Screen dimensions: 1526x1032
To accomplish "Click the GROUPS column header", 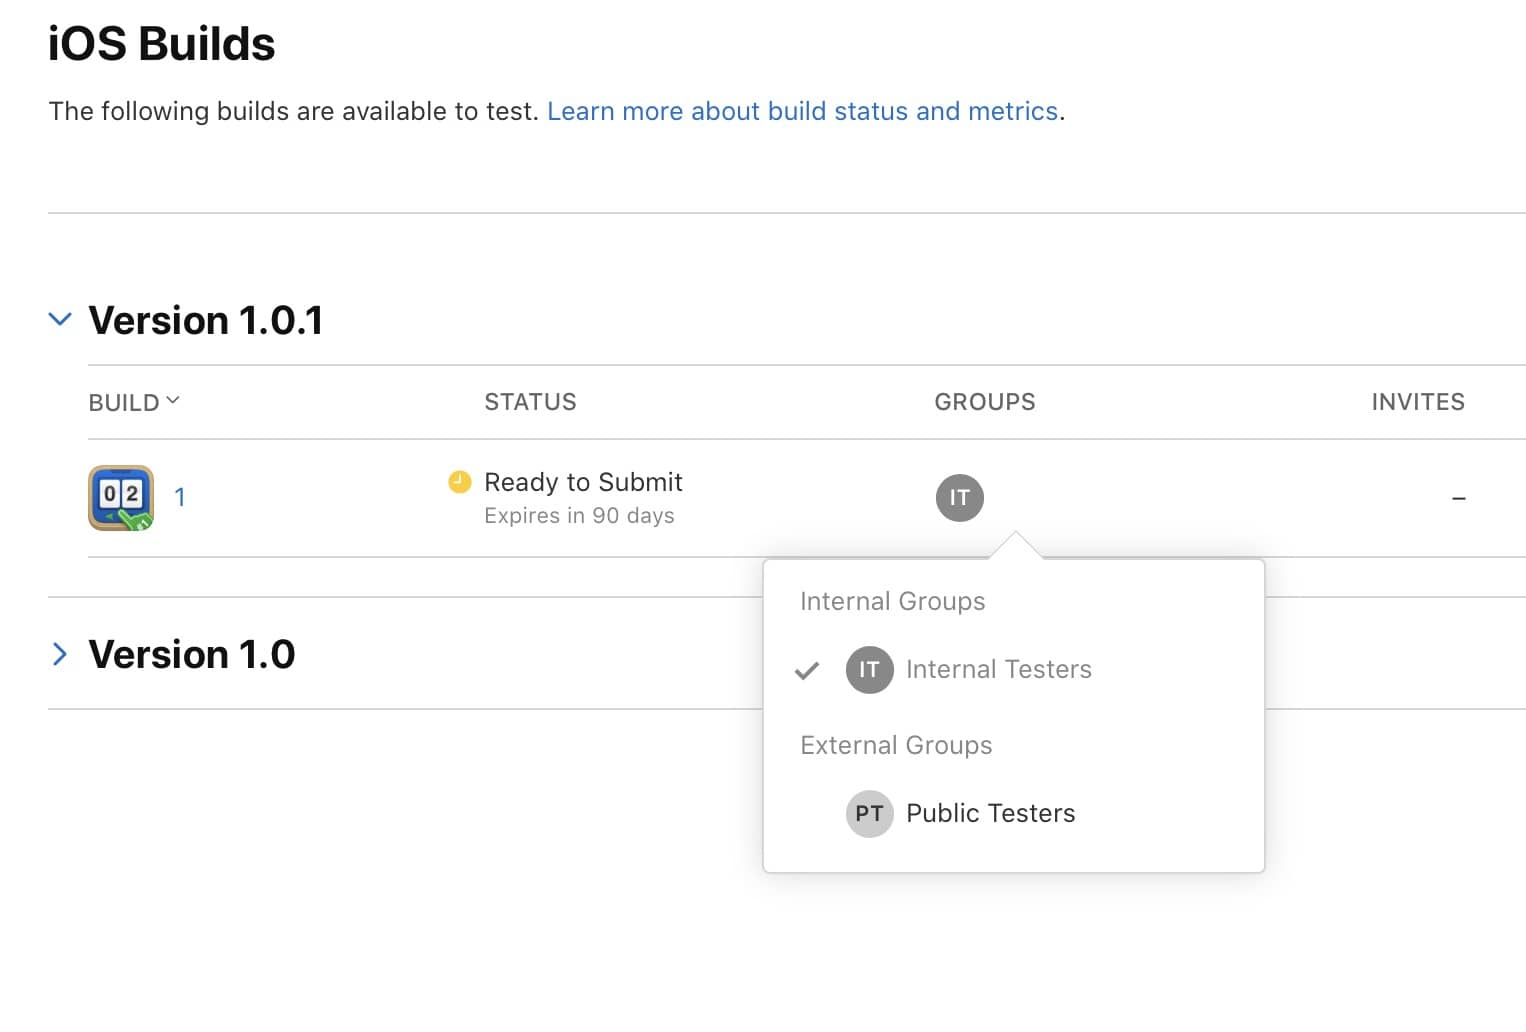I will (984, 402).
